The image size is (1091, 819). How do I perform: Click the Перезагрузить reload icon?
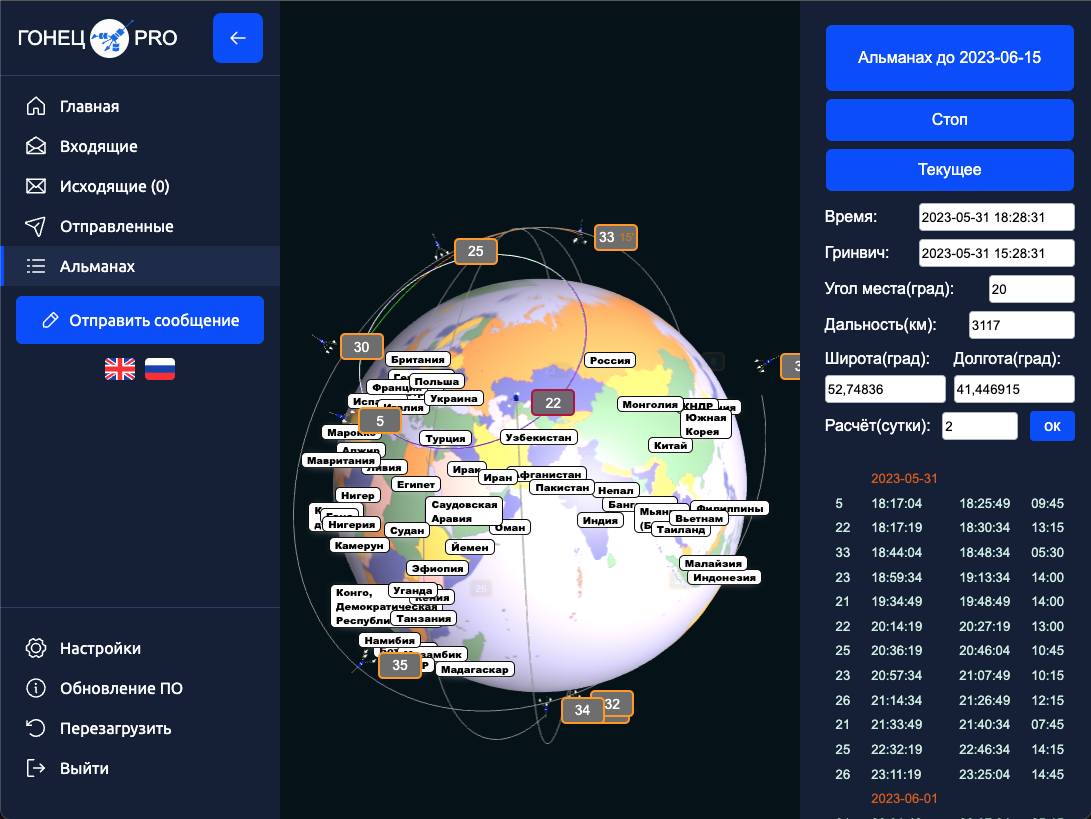tap(36, 728)
